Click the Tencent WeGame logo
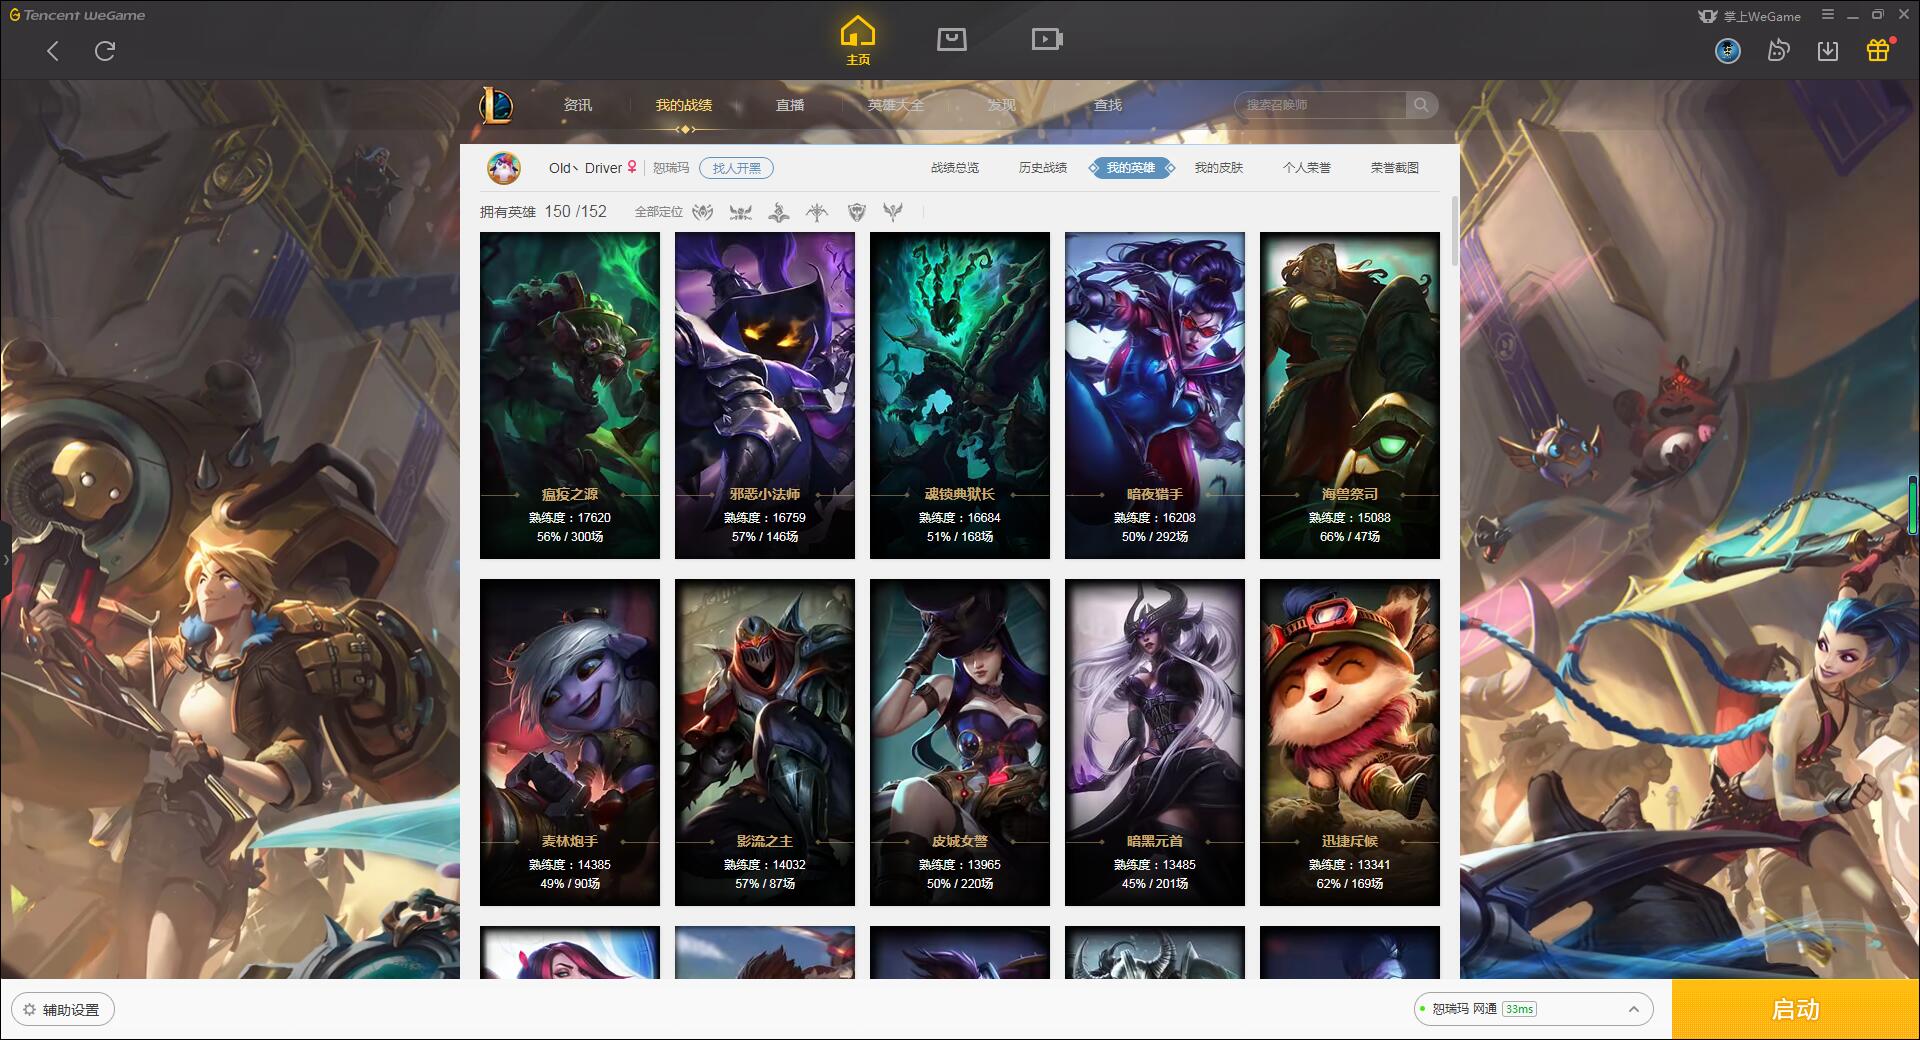 (77, 15)
